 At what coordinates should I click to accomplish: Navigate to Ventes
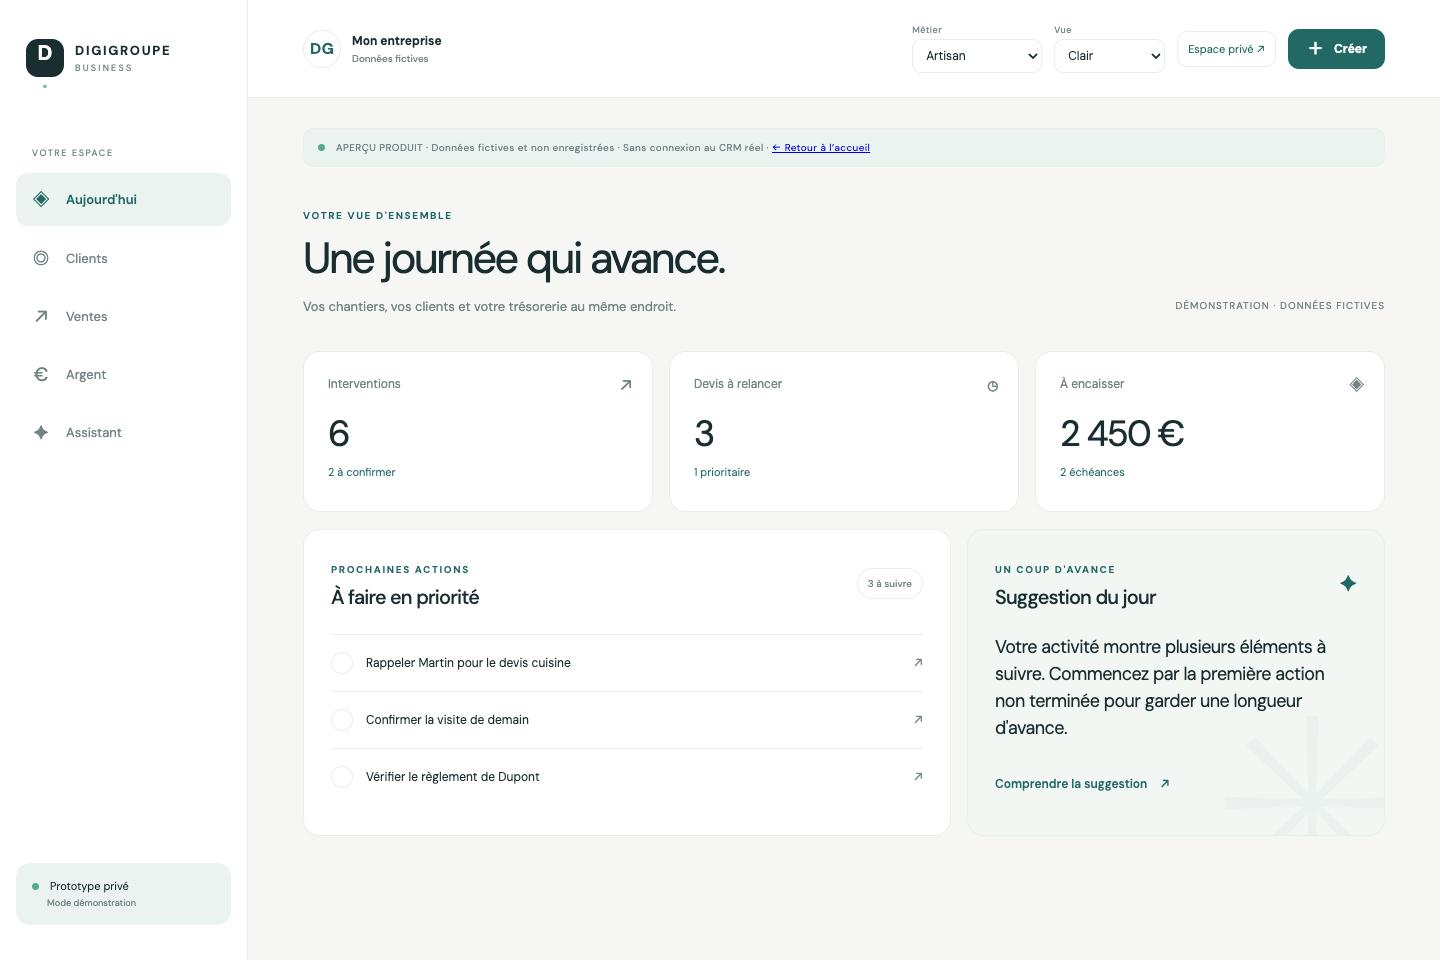[123, 316]
